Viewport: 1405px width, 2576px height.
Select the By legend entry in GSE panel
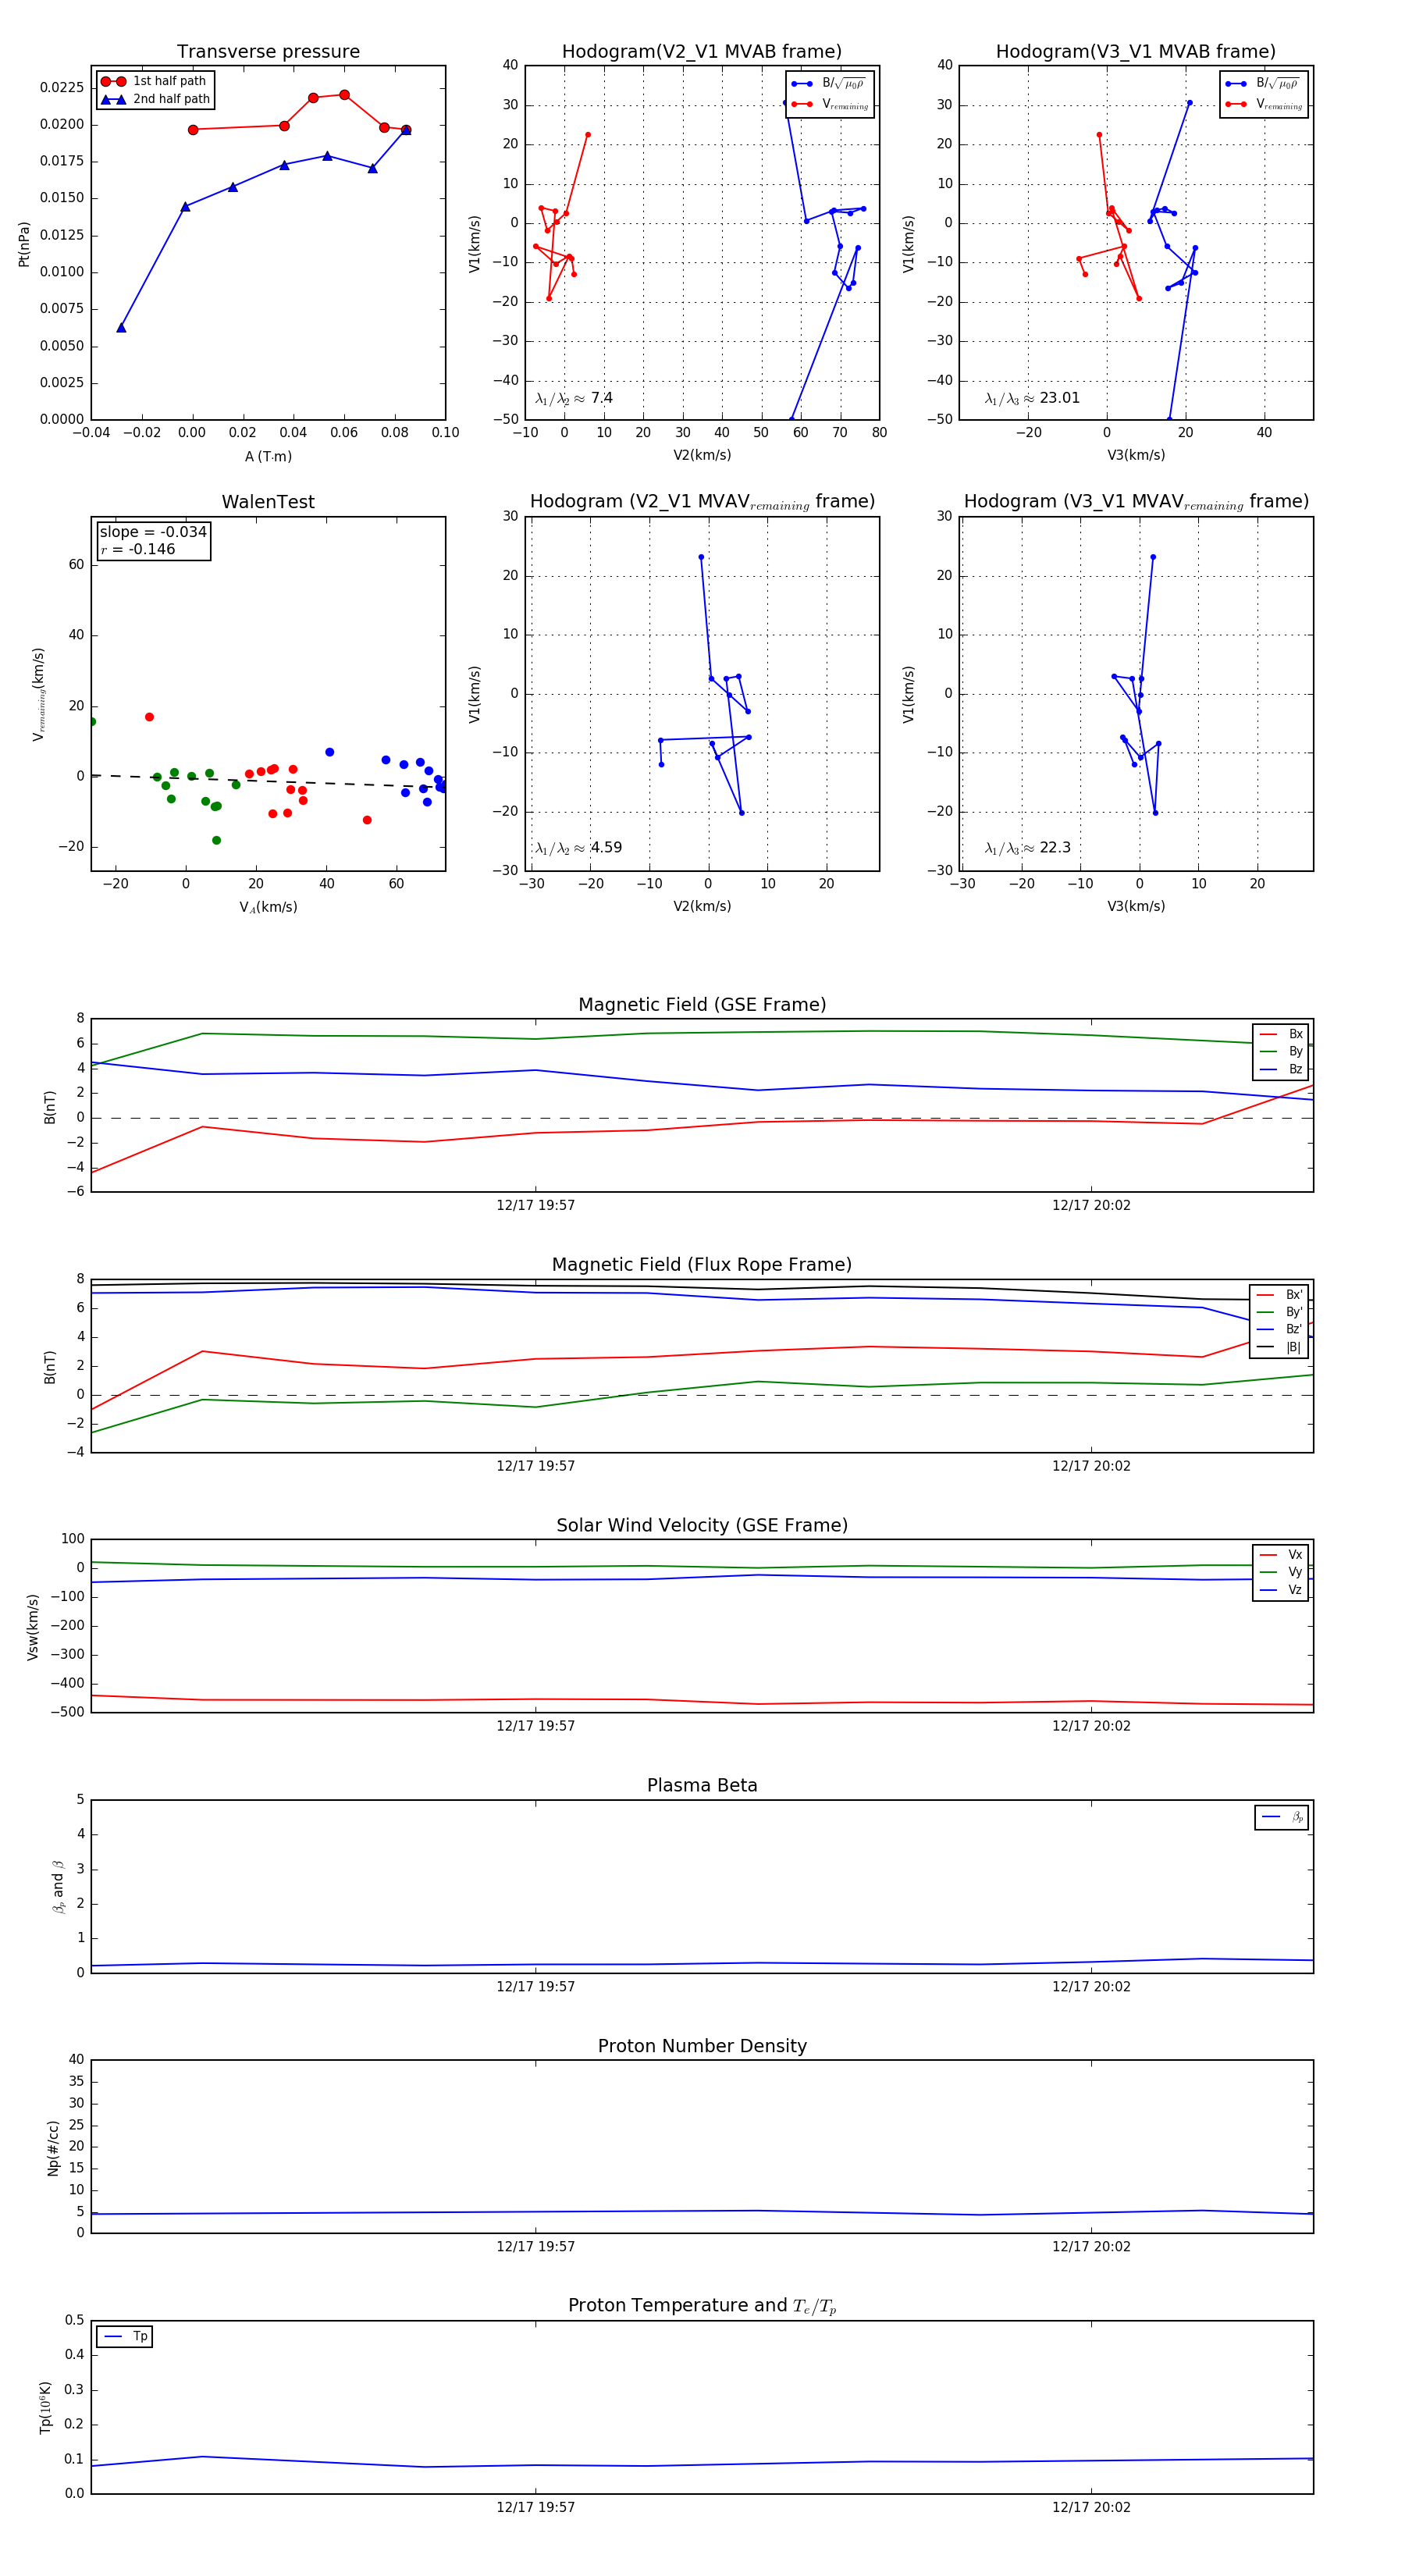coord(1281,1051)
